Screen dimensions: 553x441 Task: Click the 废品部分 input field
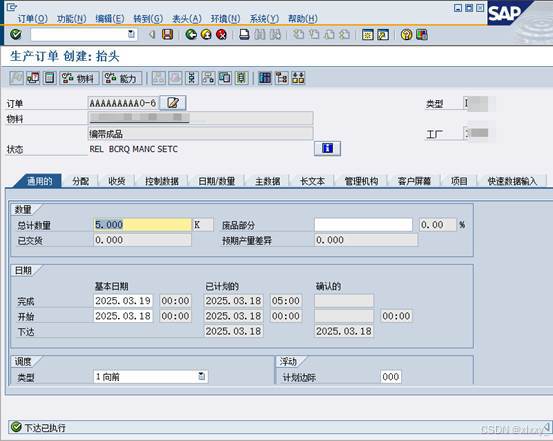pos(363,225)
